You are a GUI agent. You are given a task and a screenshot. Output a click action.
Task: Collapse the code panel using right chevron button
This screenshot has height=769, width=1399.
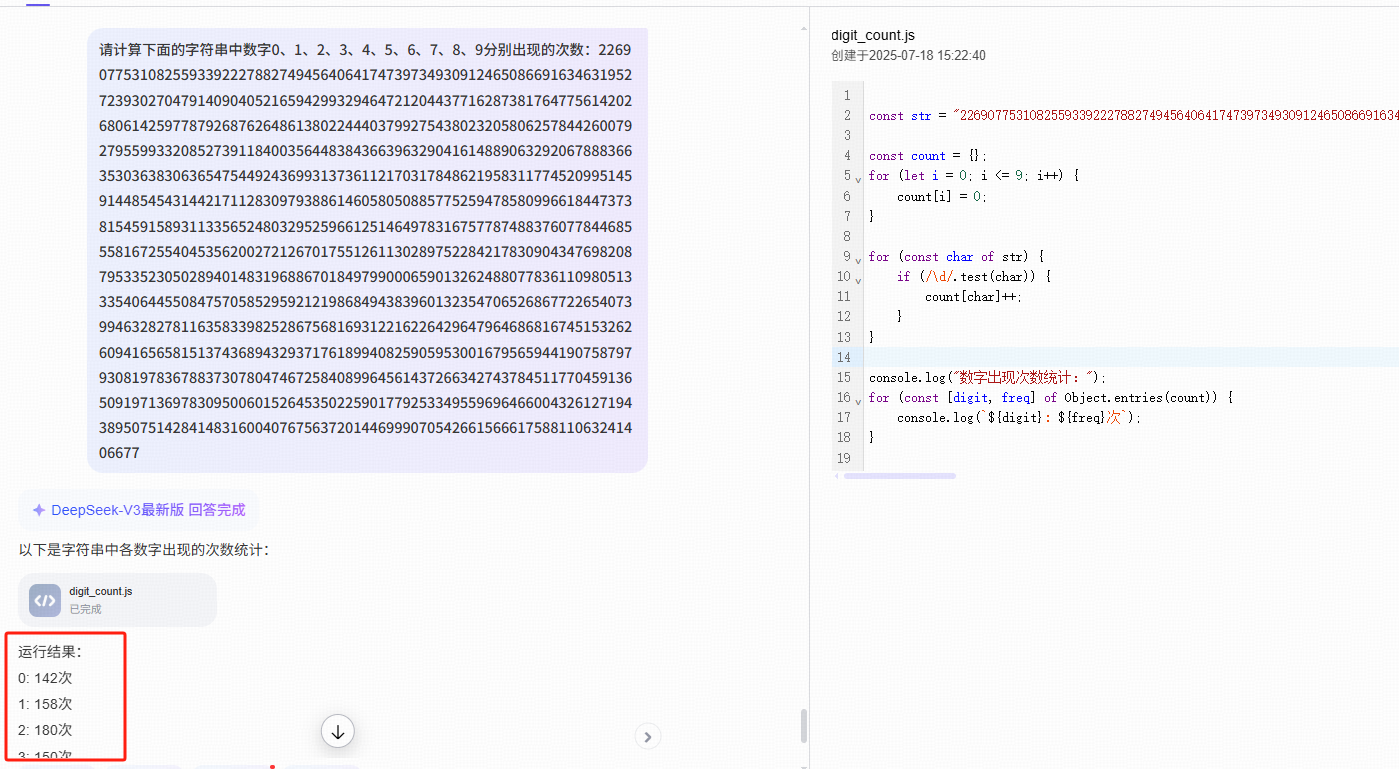coord(648,737)
